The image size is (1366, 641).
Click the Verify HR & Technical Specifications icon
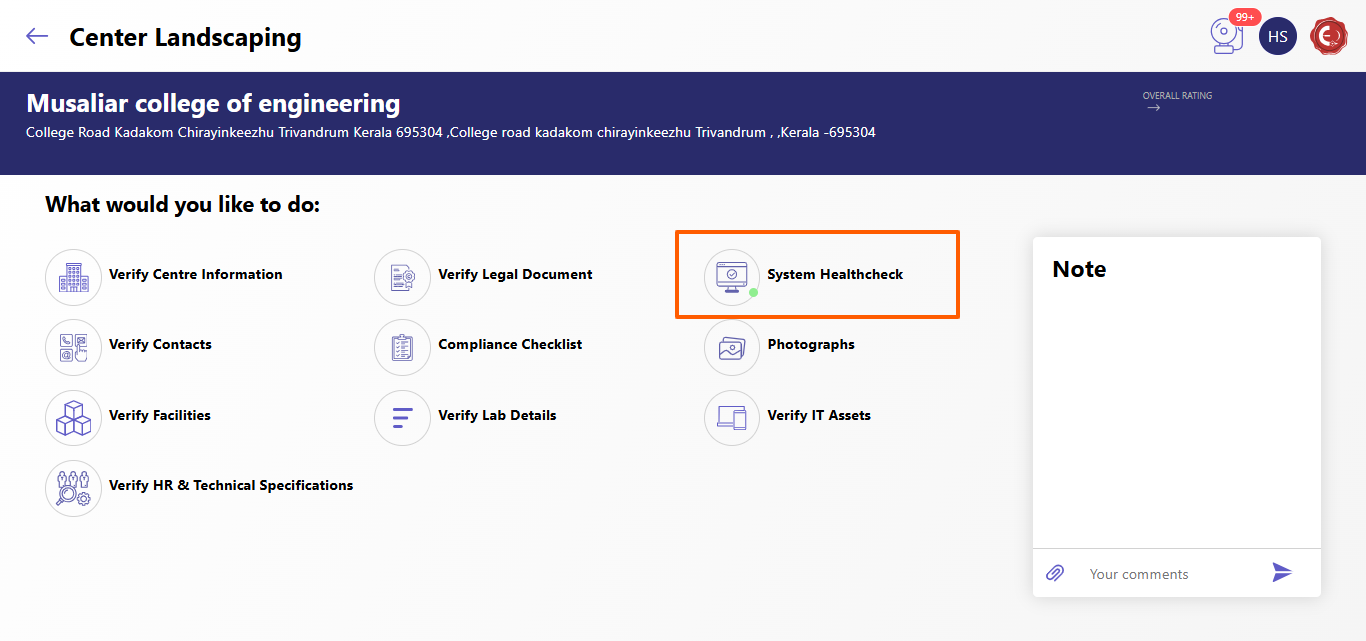click(x=74, y=488)
